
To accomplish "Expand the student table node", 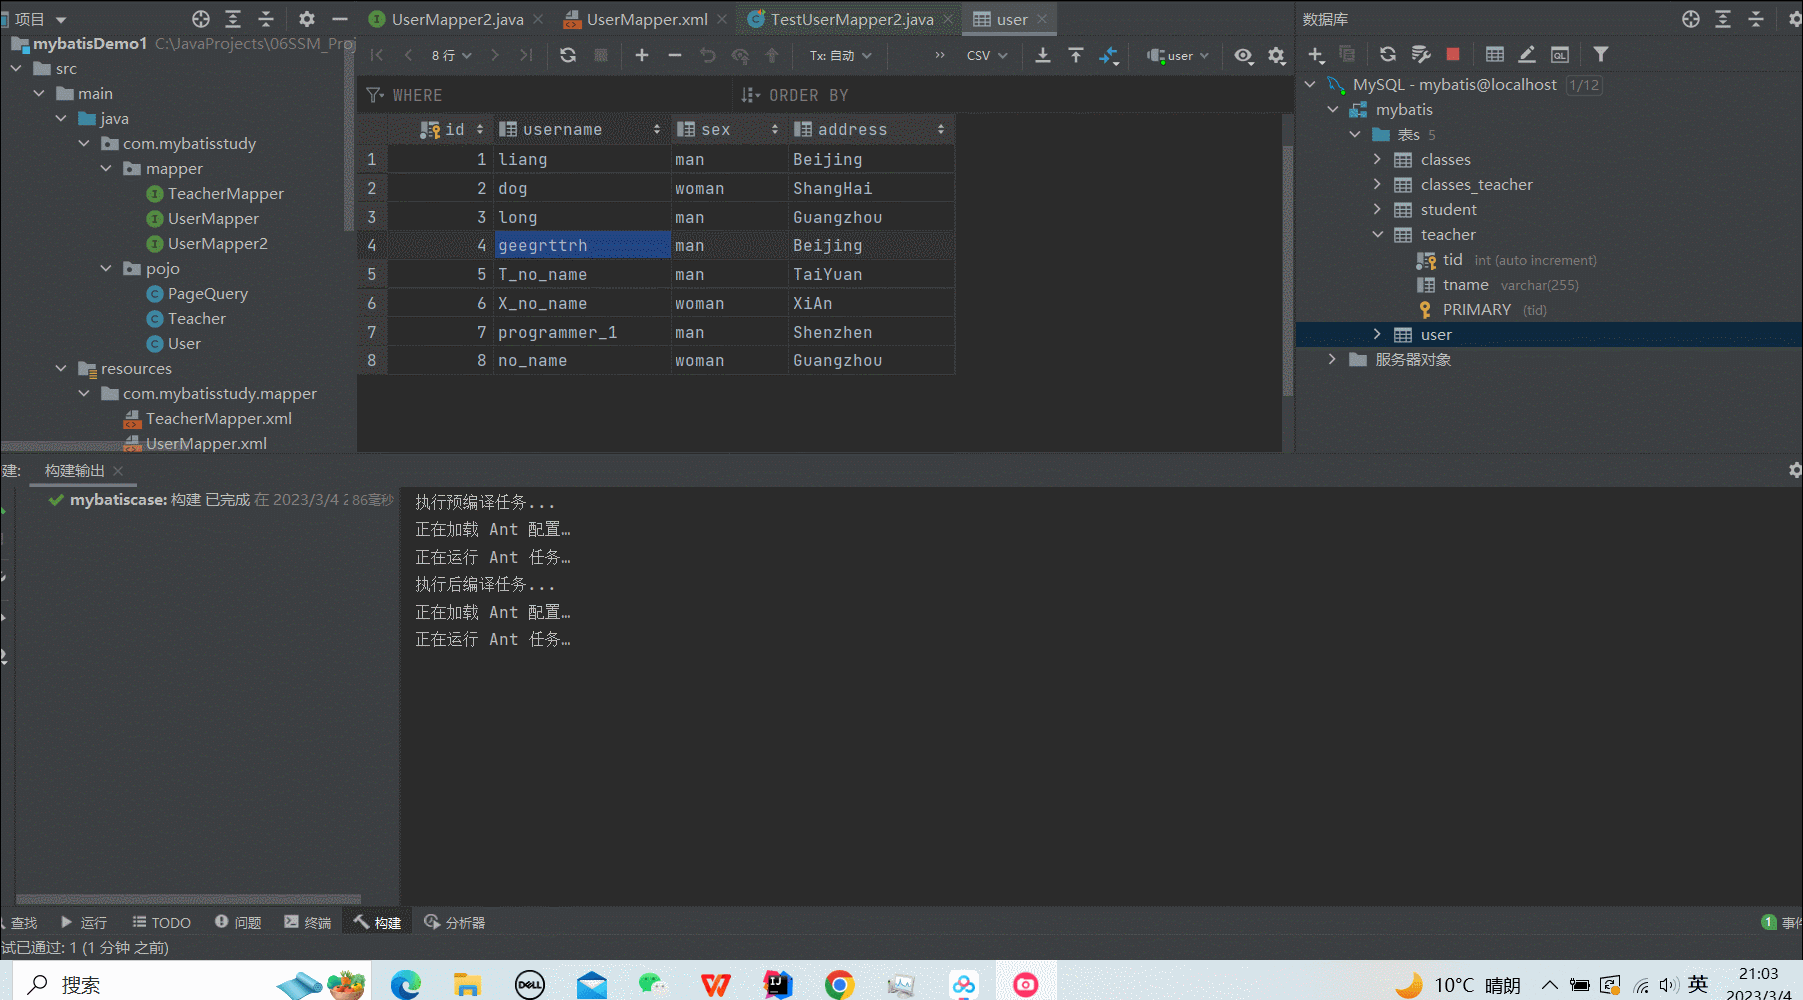I will 1377,209.
